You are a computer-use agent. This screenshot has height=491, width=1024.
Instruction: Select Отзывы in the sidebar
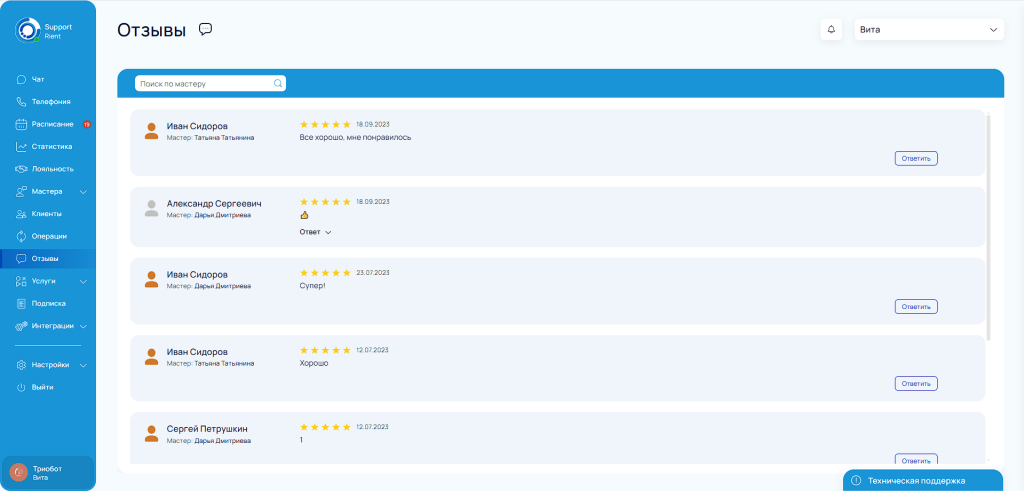coord(45,259)
